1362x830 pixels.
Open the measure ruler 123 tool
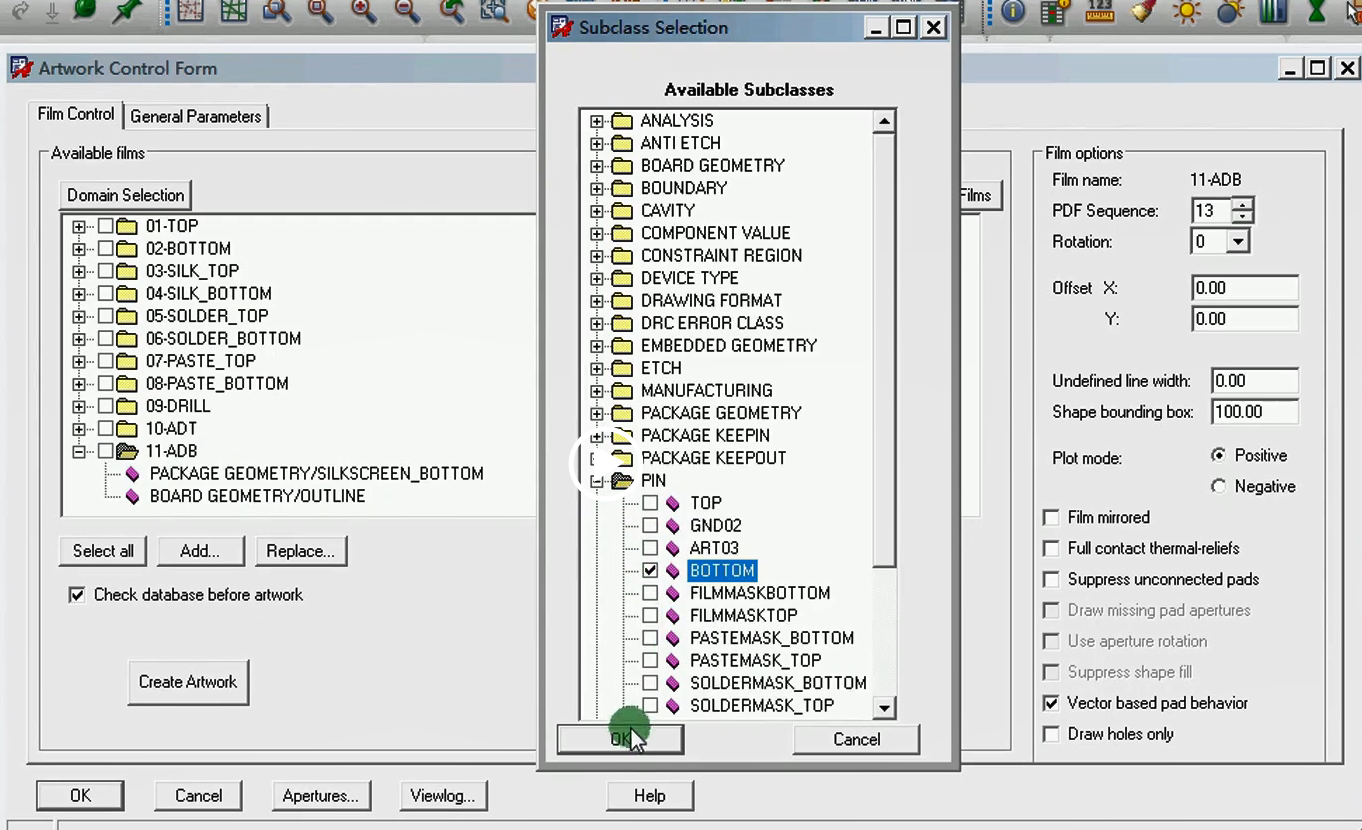1099,11
